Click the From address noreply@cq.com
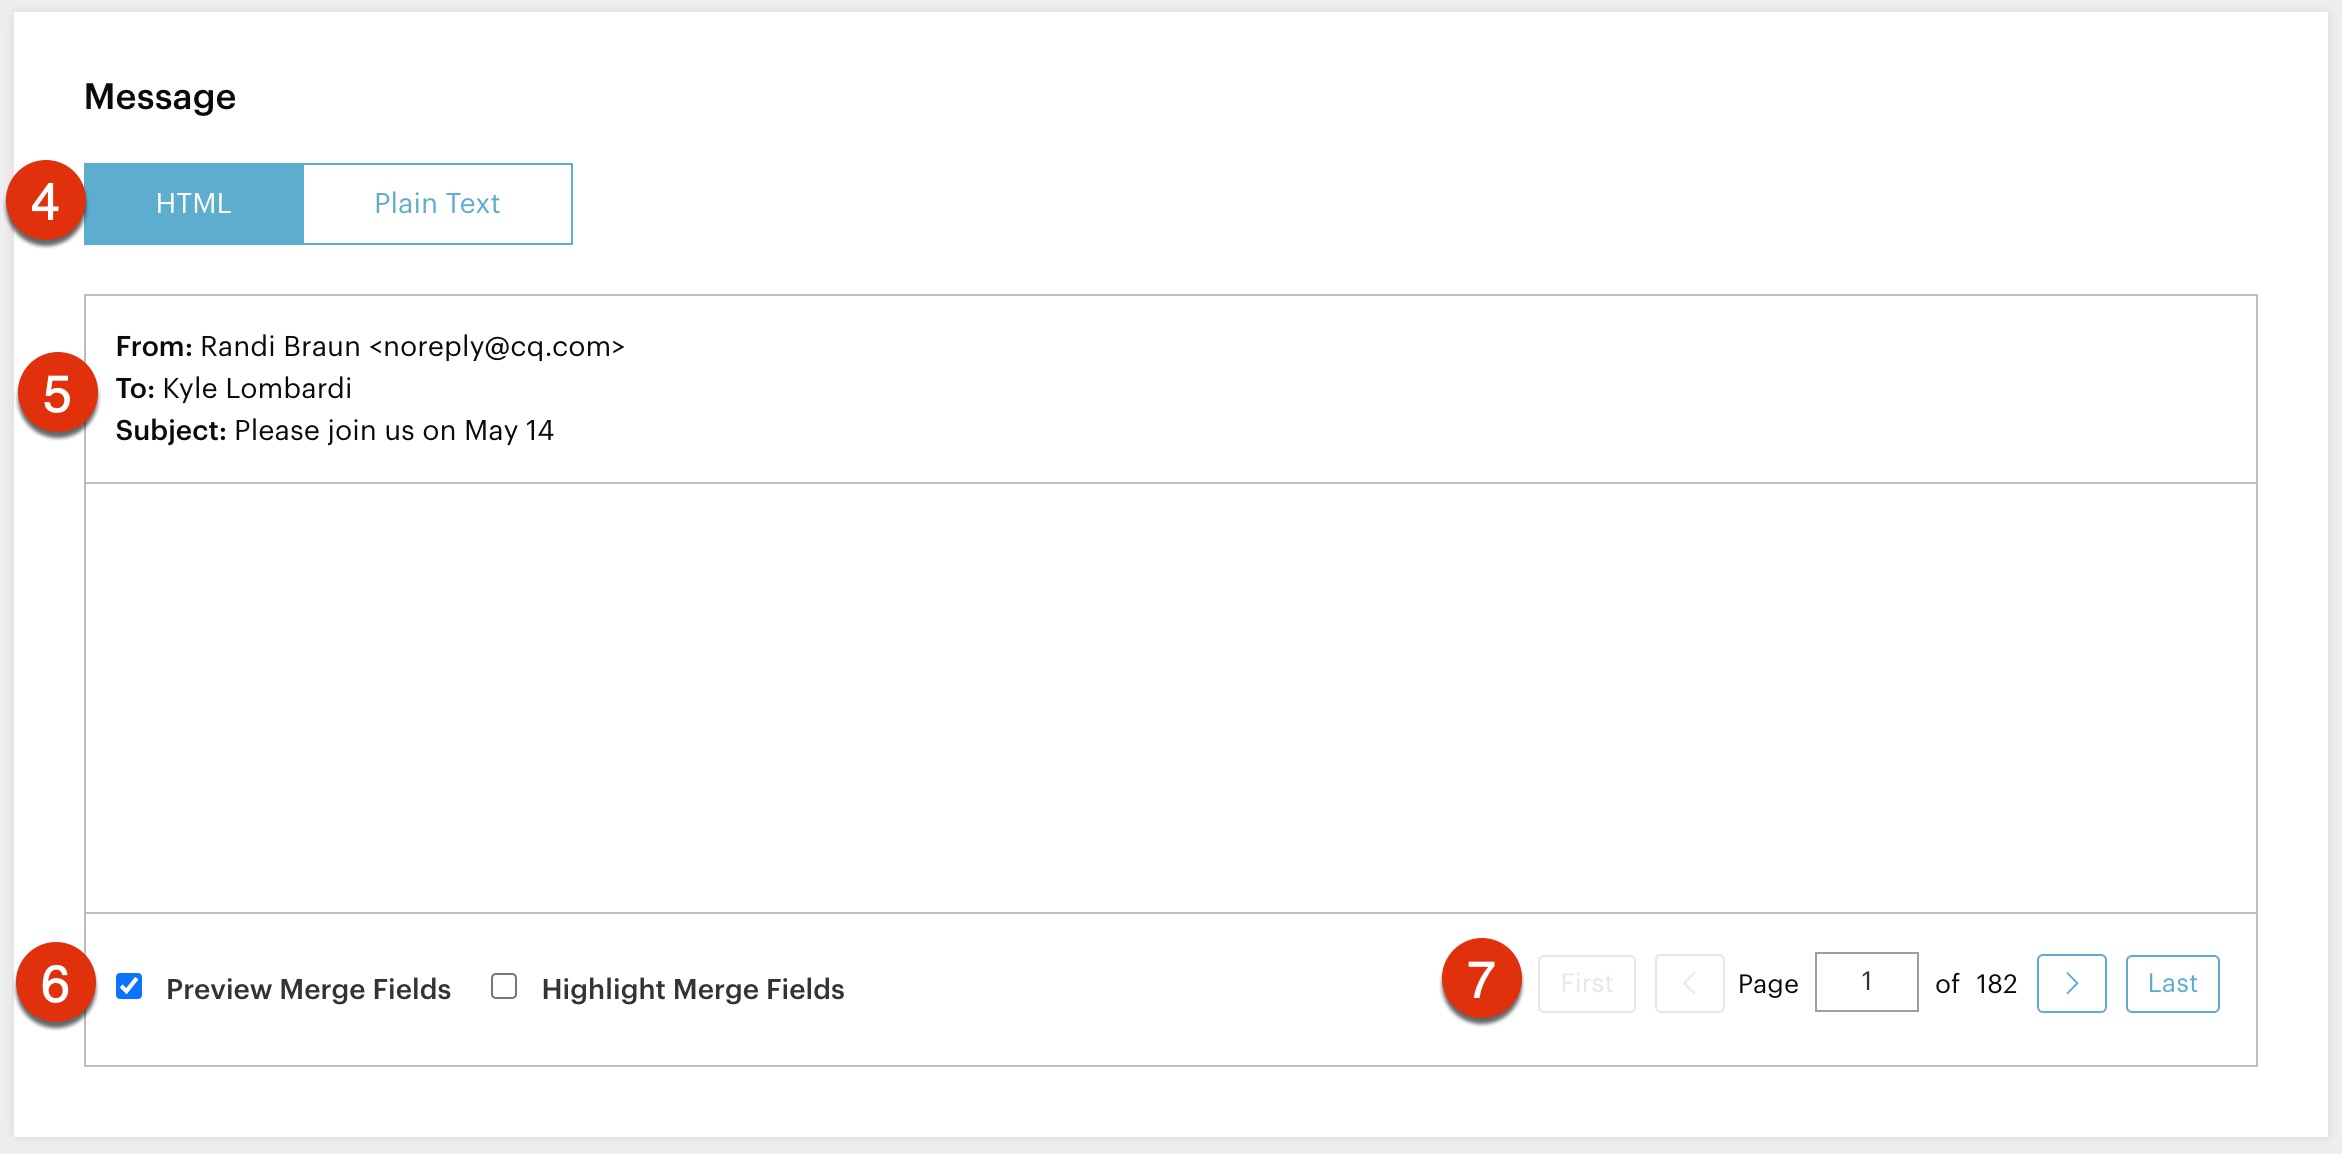The width and height of the screenshot is (2342, 1154). [497, 347]
